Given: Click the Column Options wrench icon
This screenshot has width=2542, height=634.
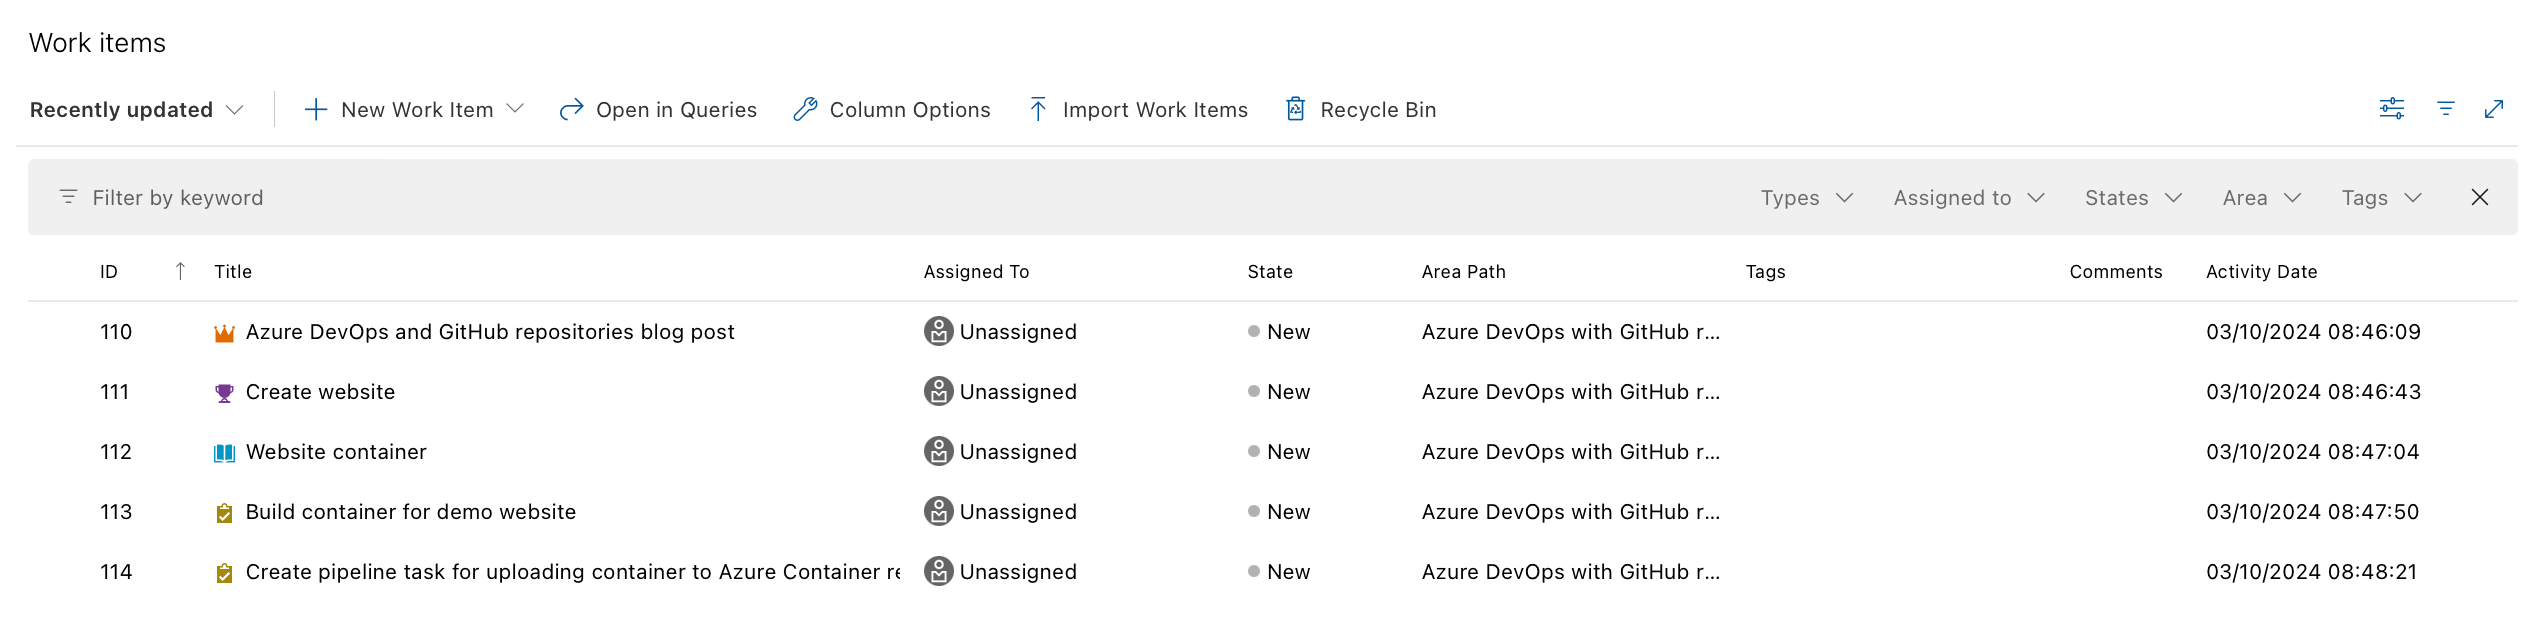Looking at the screenshot, I should [805, 109].
